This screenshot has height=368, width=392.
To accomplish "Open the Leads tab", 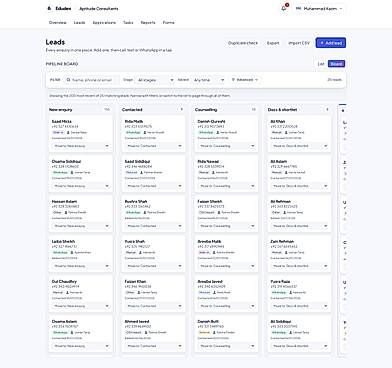I will [79, 23].
